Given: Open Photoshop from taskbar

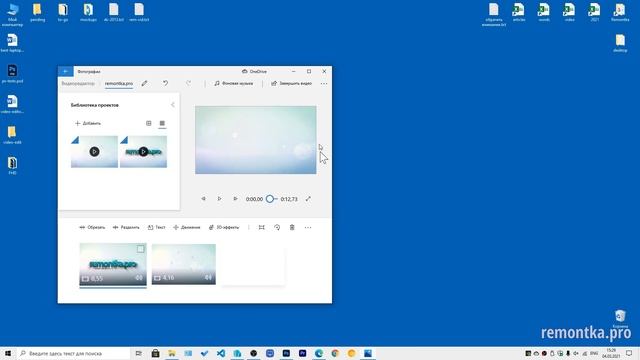Looking at the screenshot, I should click(286, 353).
